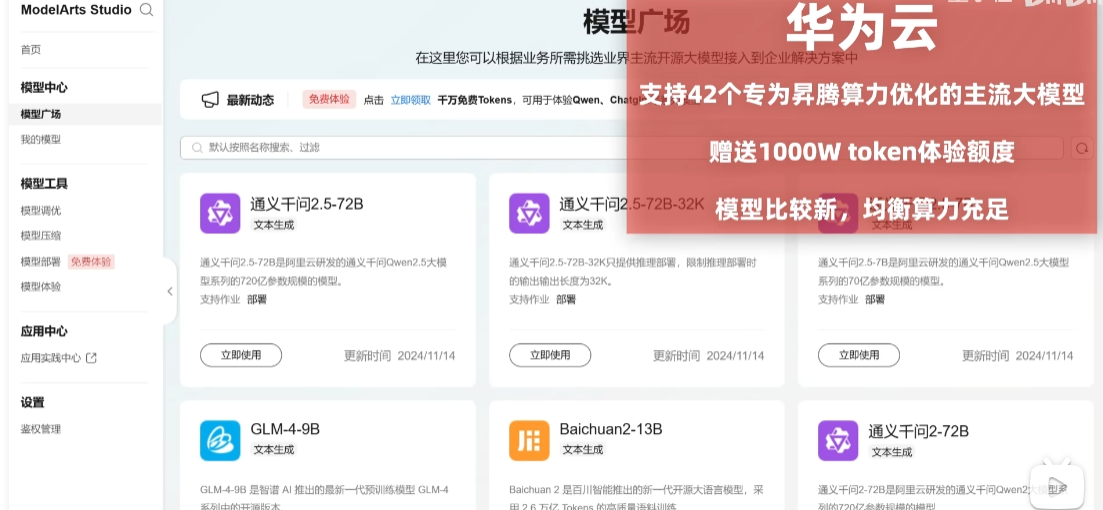Collapse the left sidebar with the chevron handle
Image resolution: width=1103 pixels, height=510 pixels.
pos(170,291)
